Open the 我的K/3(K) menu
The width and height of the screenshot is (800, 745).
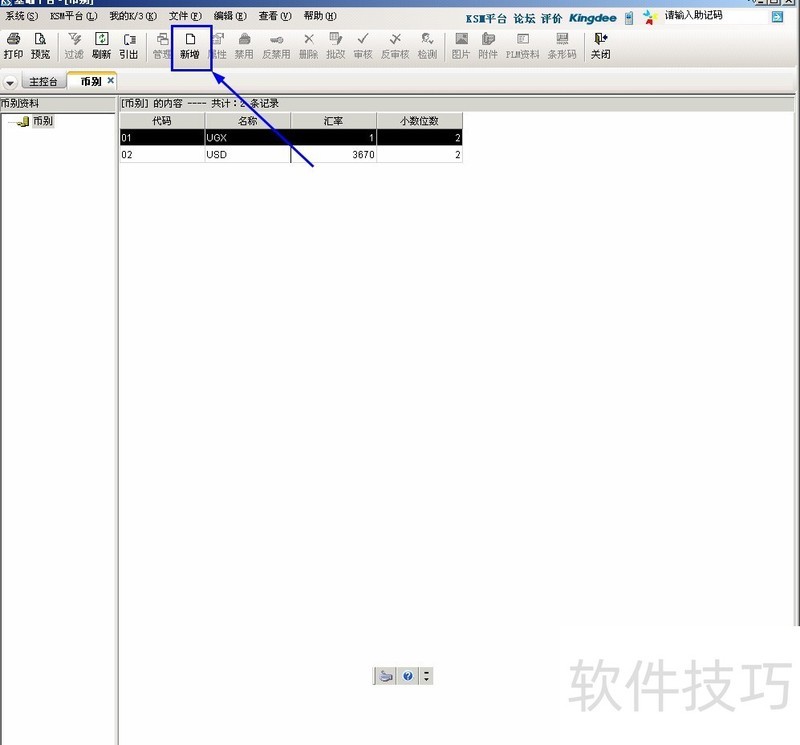(133, 16)
